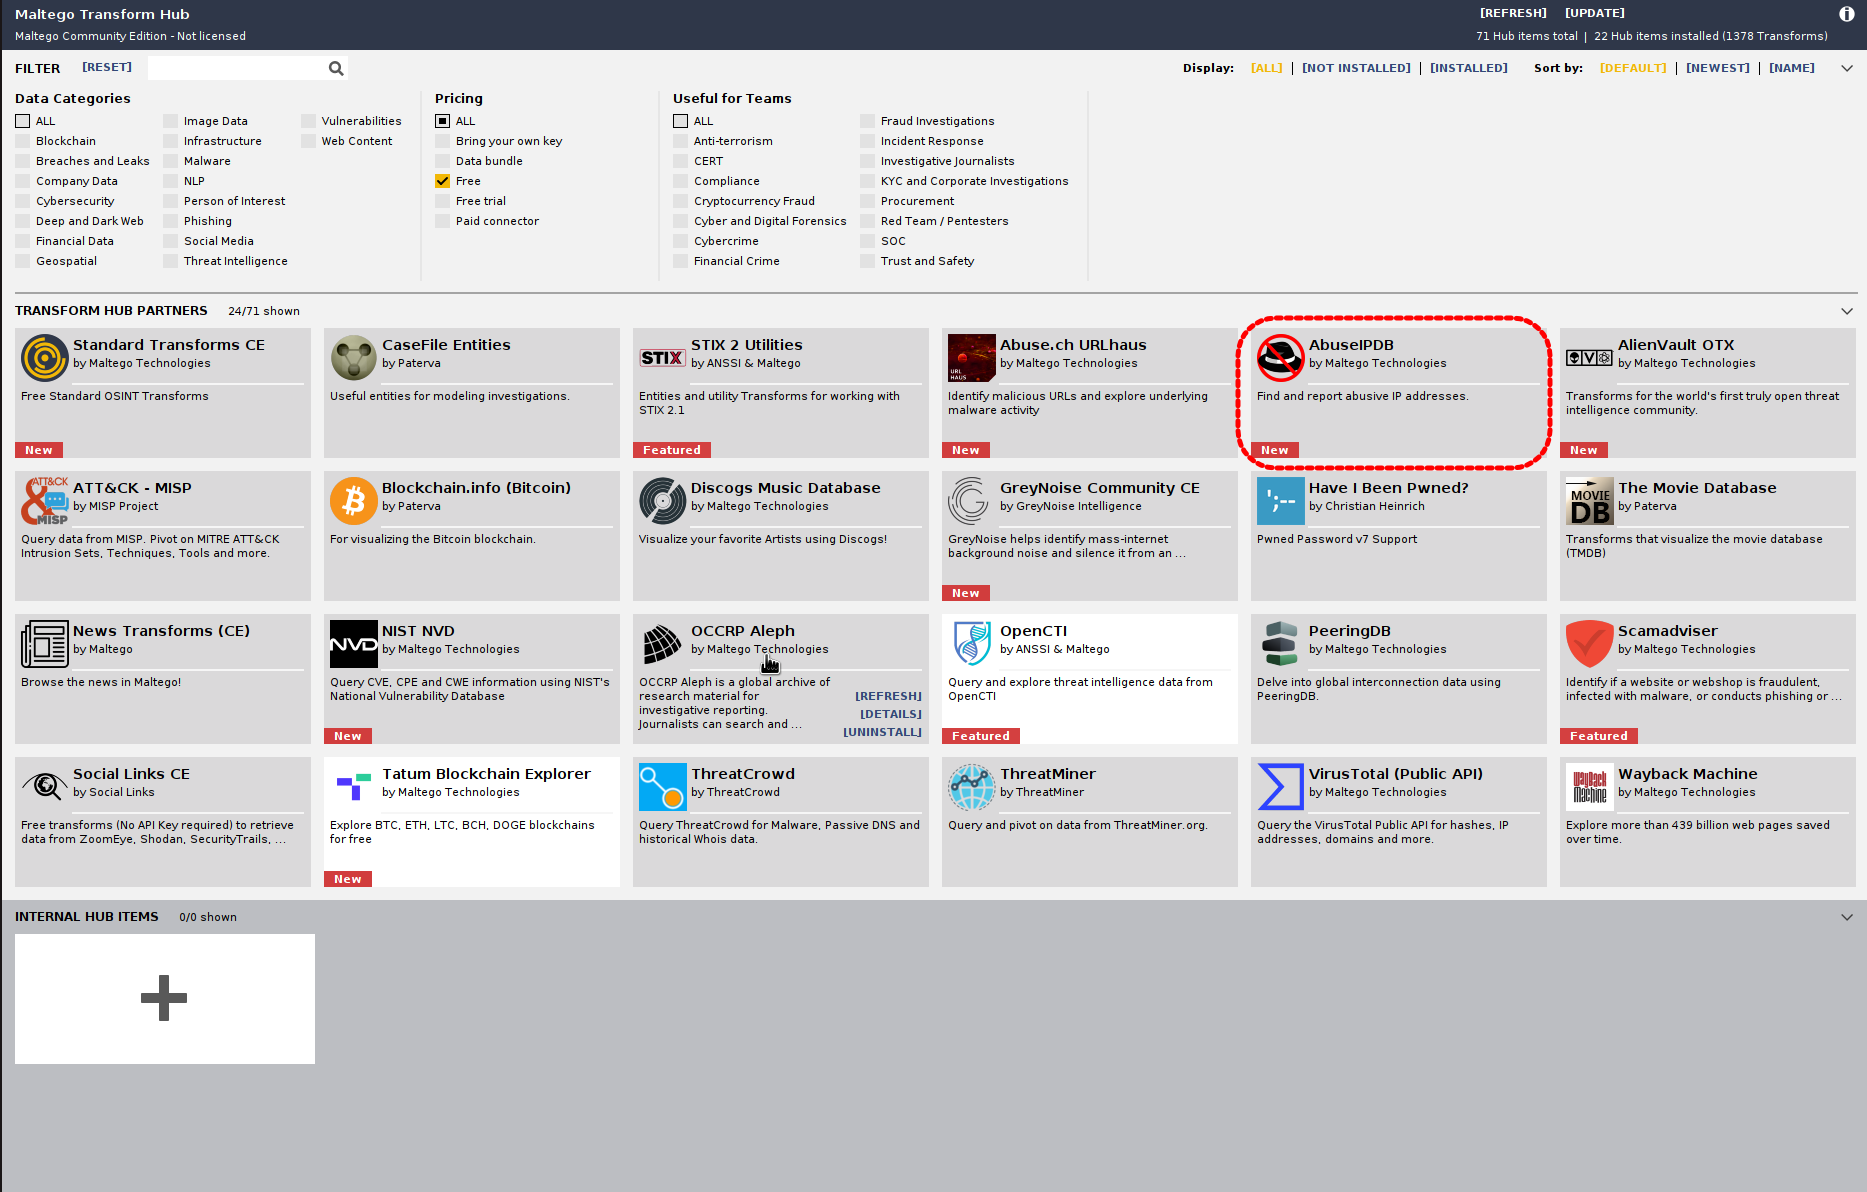Open the info icon in title bar
This screenshot has height=1192, width=1867.
(x=1847, y=14)
